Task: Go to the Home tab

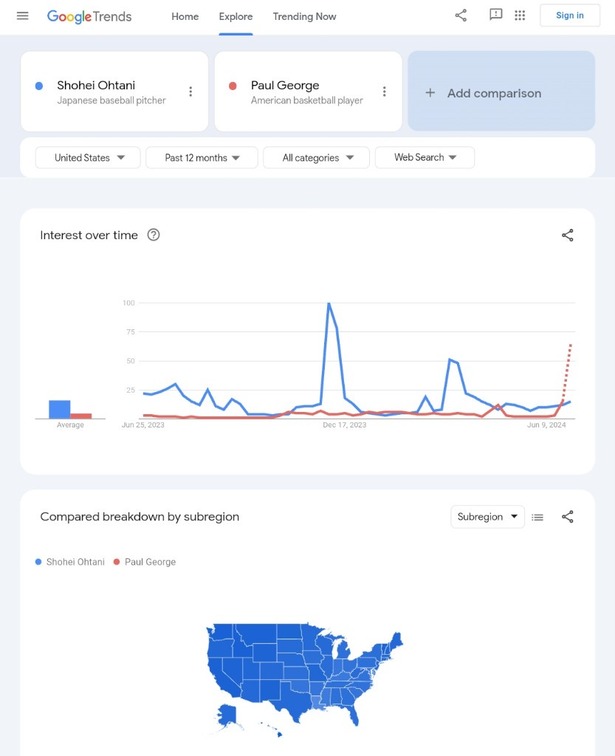Action: [x=185, y=17]
